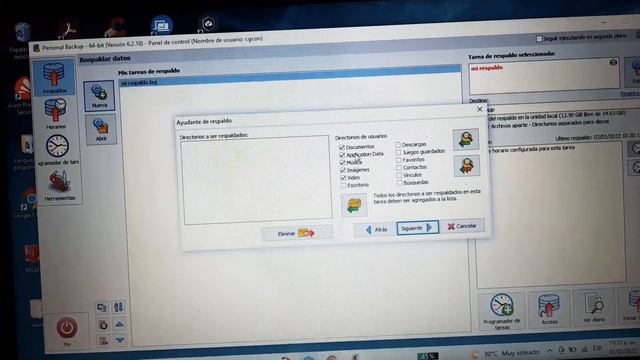
Task: Enable the Vínculos checkbox
Action: pos(399,175)
